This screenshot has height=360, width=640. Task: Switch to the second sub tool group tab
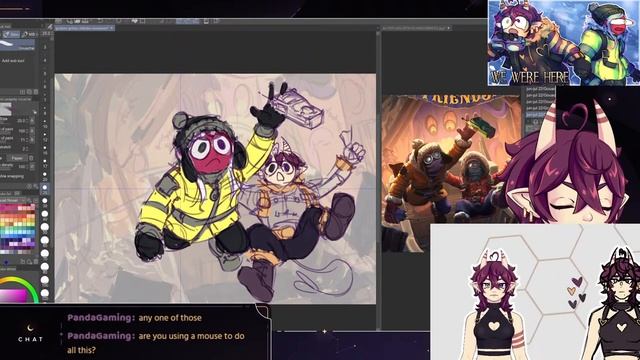pos(29,34)
